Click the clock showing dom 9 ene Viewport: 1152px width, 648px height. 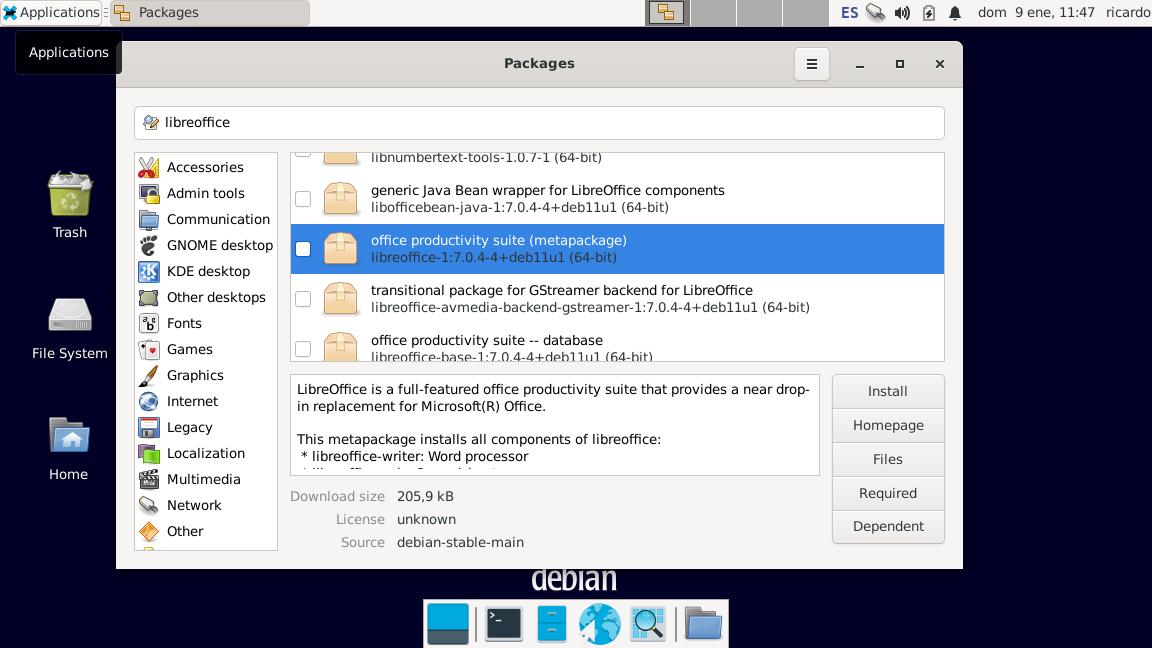tap(1036, 12)
